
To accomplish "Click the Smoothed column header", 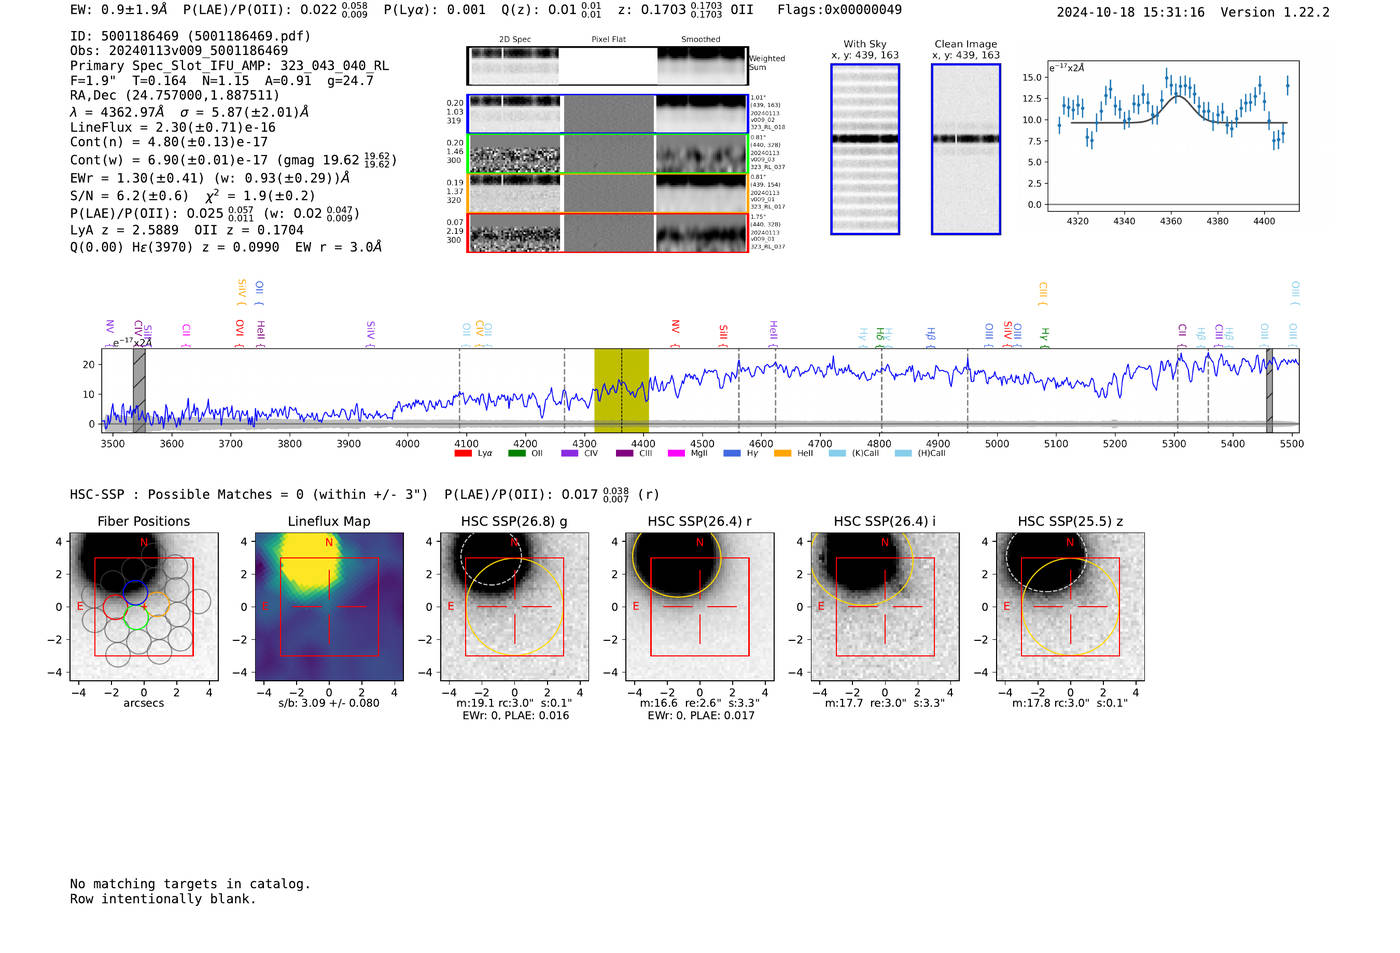I will 701,40.
